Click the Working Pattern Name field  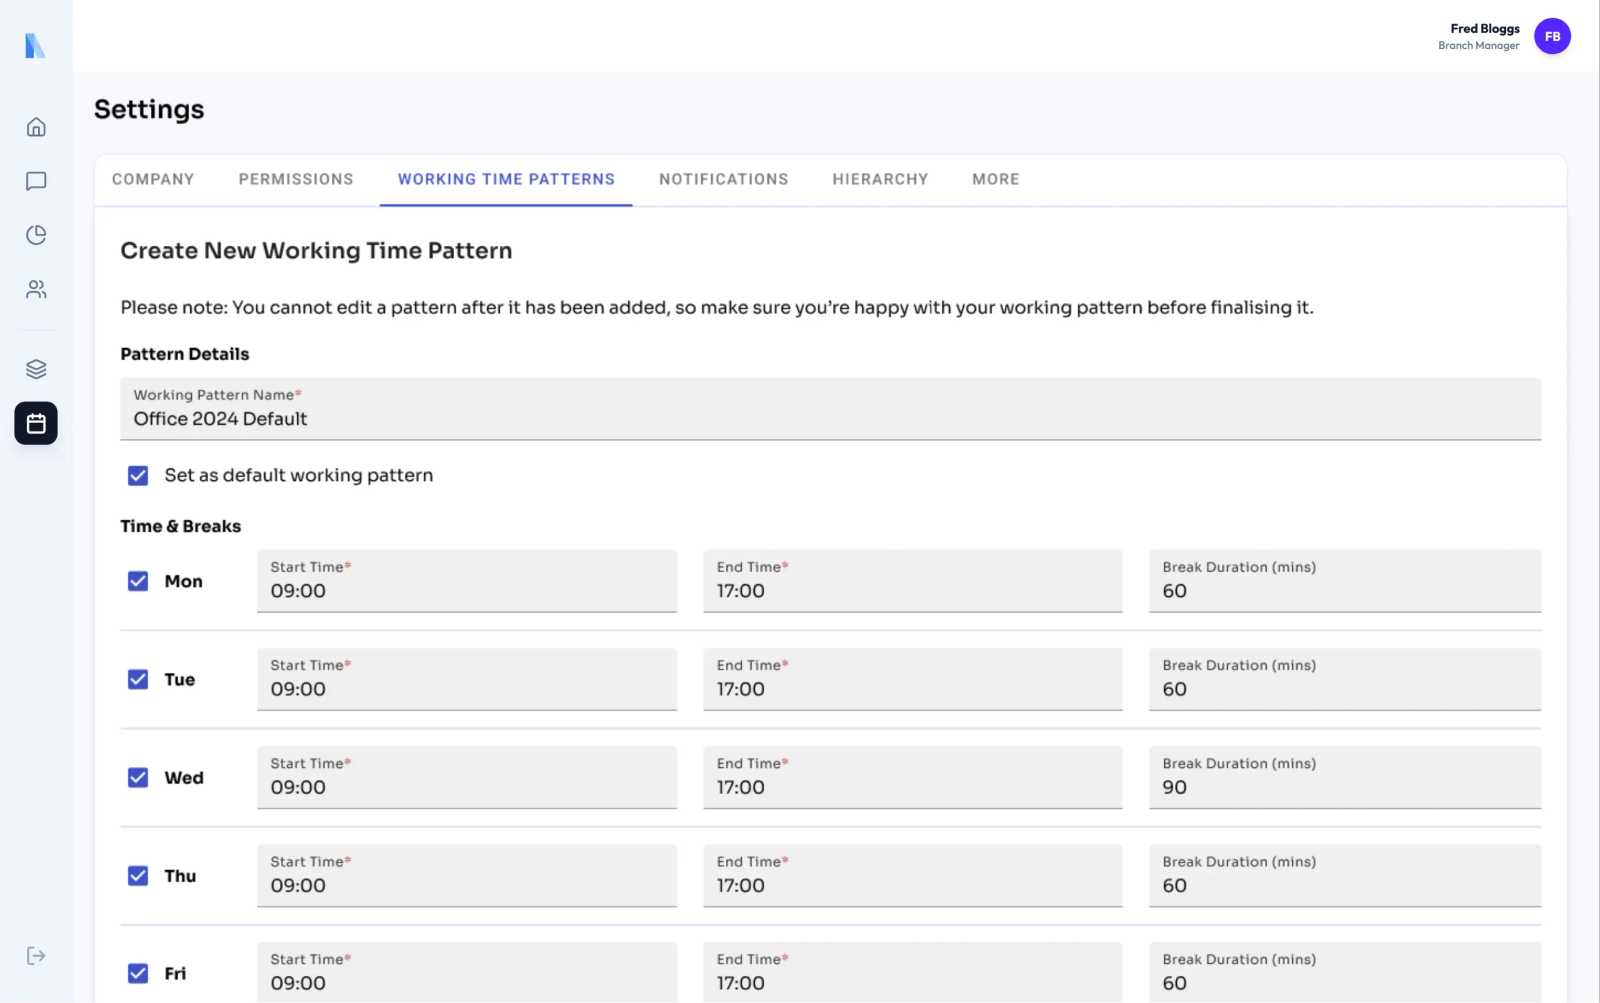pos(830,408)
